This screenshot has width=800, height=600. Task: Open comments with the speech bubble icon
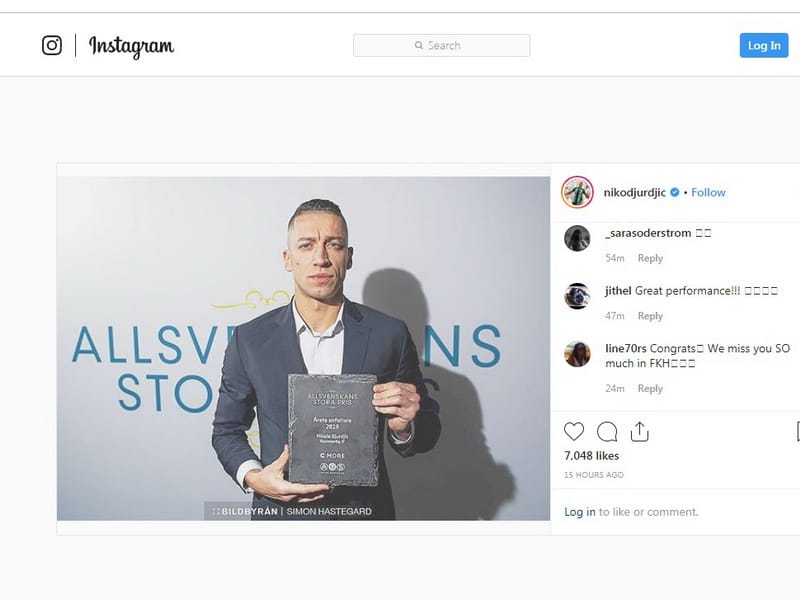(607, 432)
